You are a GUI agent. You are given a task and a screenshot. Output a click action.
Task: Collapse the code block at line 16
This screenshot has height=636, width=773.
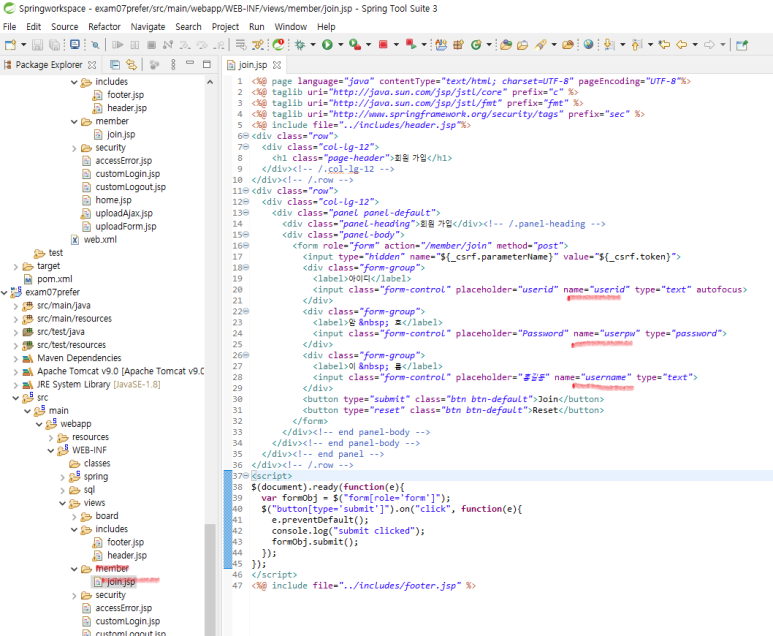pos(246,246)
